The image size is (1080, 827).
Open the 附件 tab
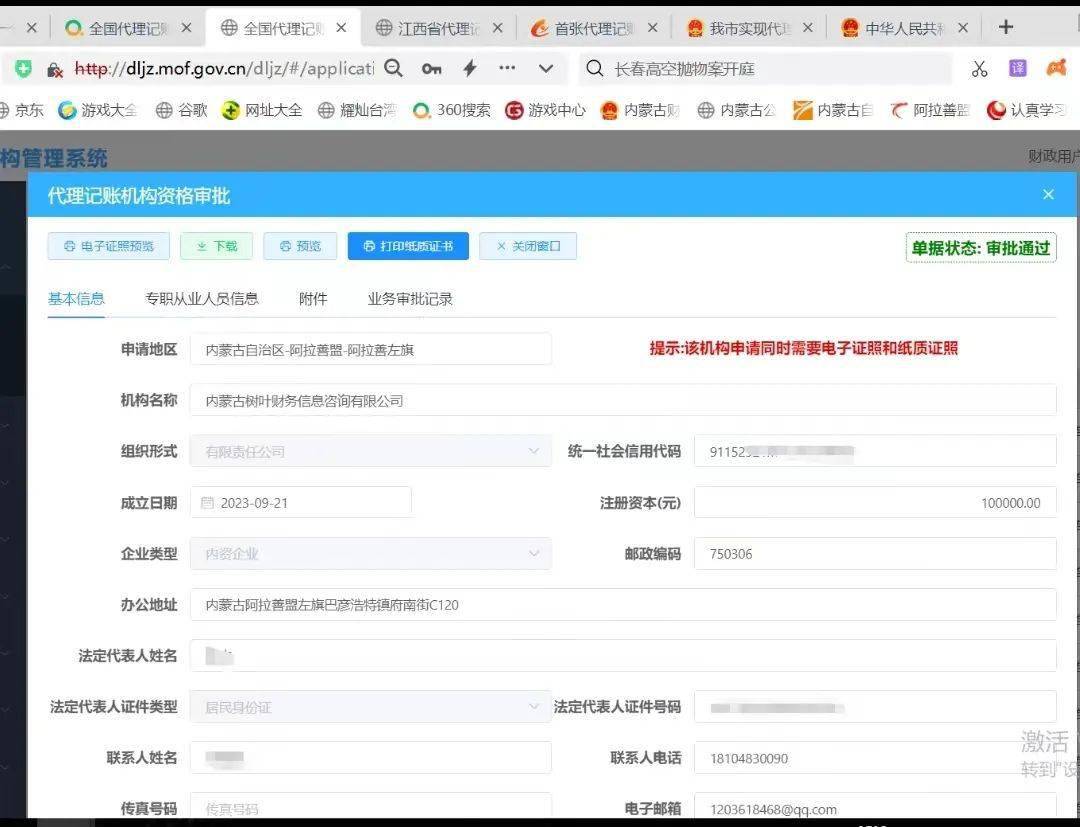click(x=313, y=298)
